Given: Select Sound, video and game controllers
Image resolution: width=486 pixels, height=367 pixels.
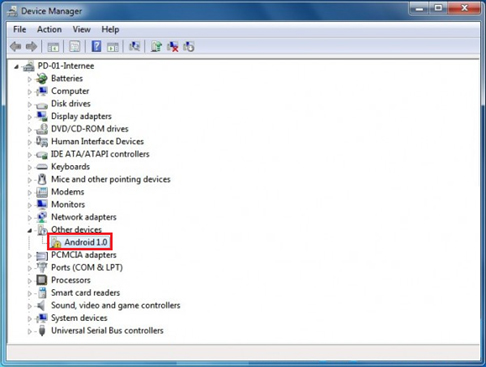Looking at the screenshot, I should click(115, 305).
